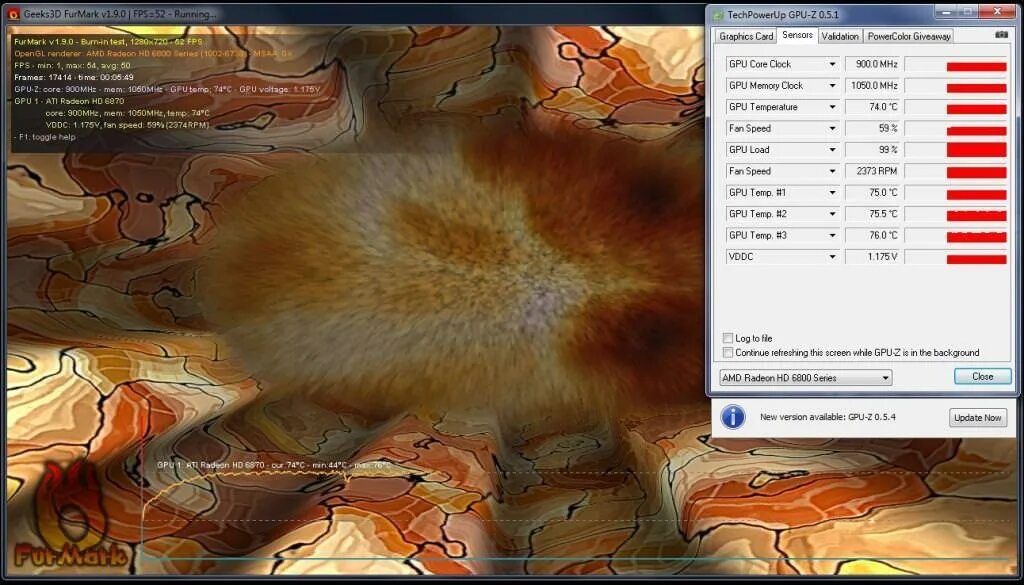Click the GPU-Z title bar app icon
1024x585 pixels.
(718, 14)
